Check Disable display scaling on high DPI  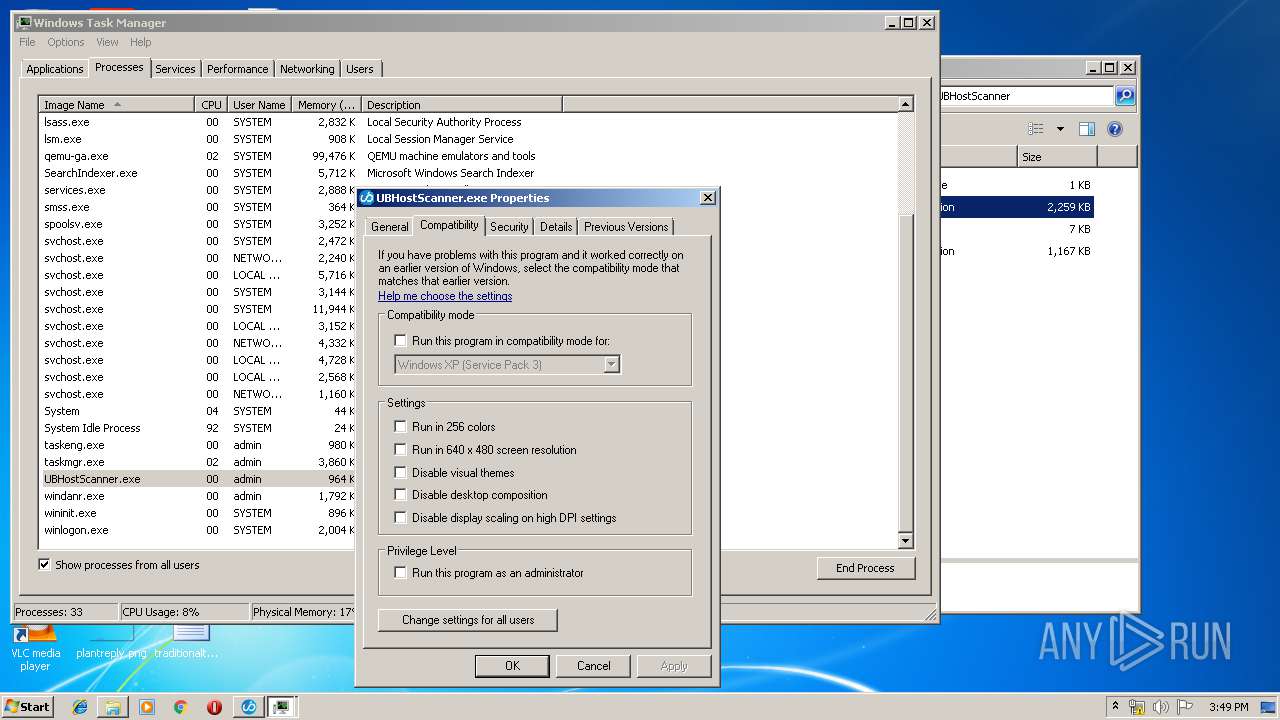[401, 518]
